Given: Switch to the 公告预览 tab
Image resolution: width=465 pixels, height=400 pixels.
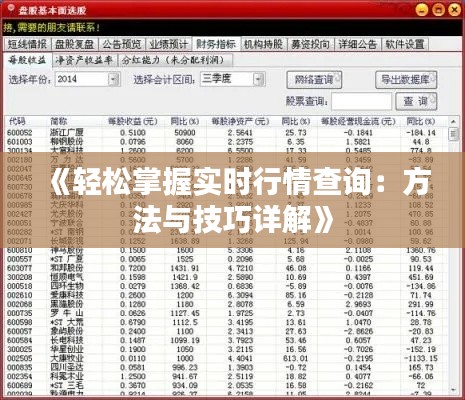Looking at the screenshot, I should pos(122,44).
